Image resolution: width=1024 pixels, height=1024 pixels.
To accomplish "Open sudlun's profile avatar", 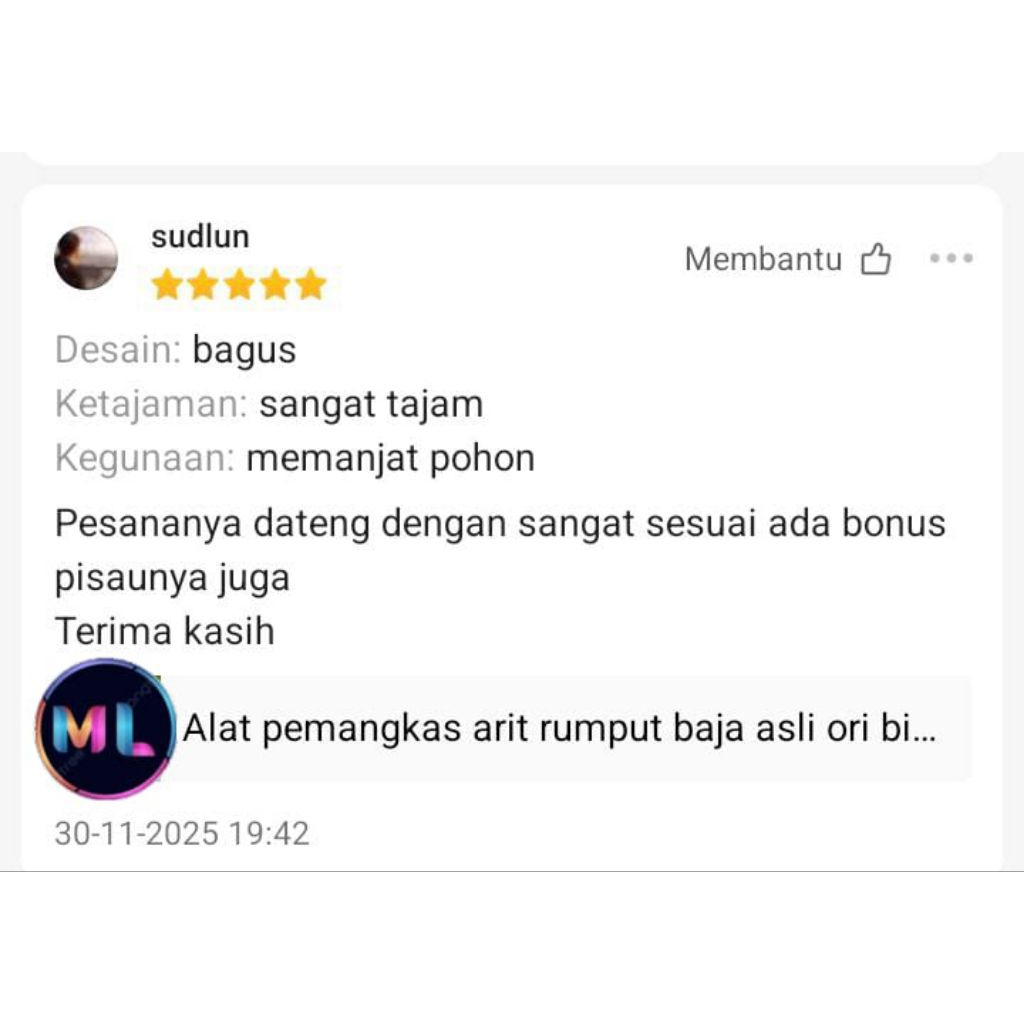I will coord(86,258).
